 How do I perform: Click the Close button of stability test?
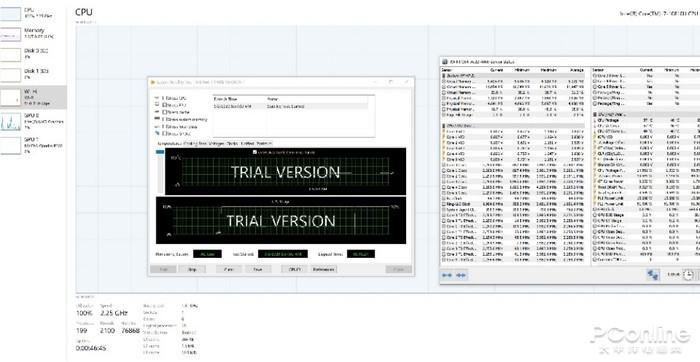pos(399,269)
